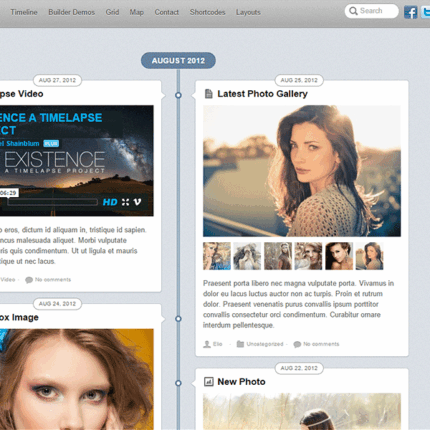This screenshot has height=430, width=430.
Task: Focus the Search input field
Action: click(372, 11)
